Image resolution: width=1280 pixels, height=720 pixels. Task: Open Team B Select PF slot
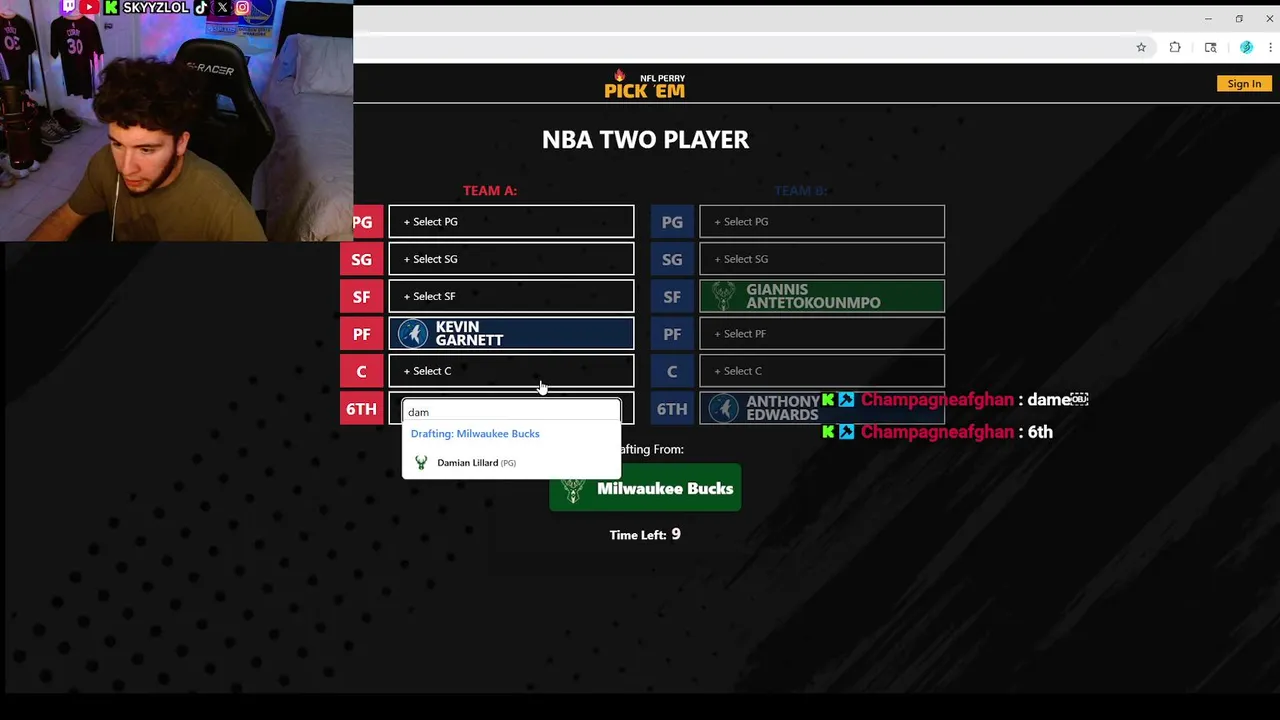click(x=822, y=334)
